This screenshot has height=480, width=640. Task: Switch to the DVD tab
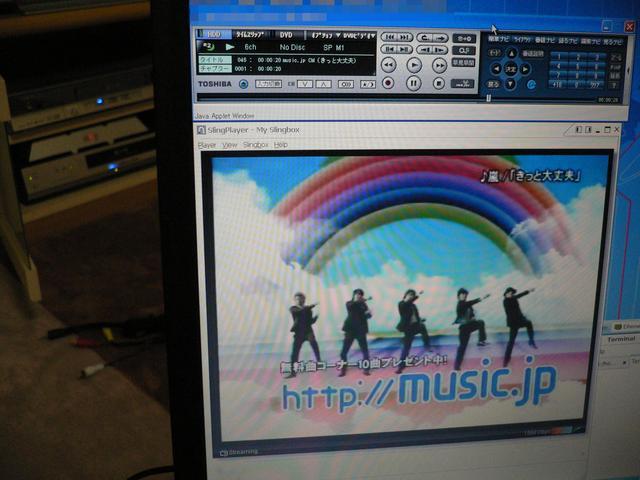286,36
